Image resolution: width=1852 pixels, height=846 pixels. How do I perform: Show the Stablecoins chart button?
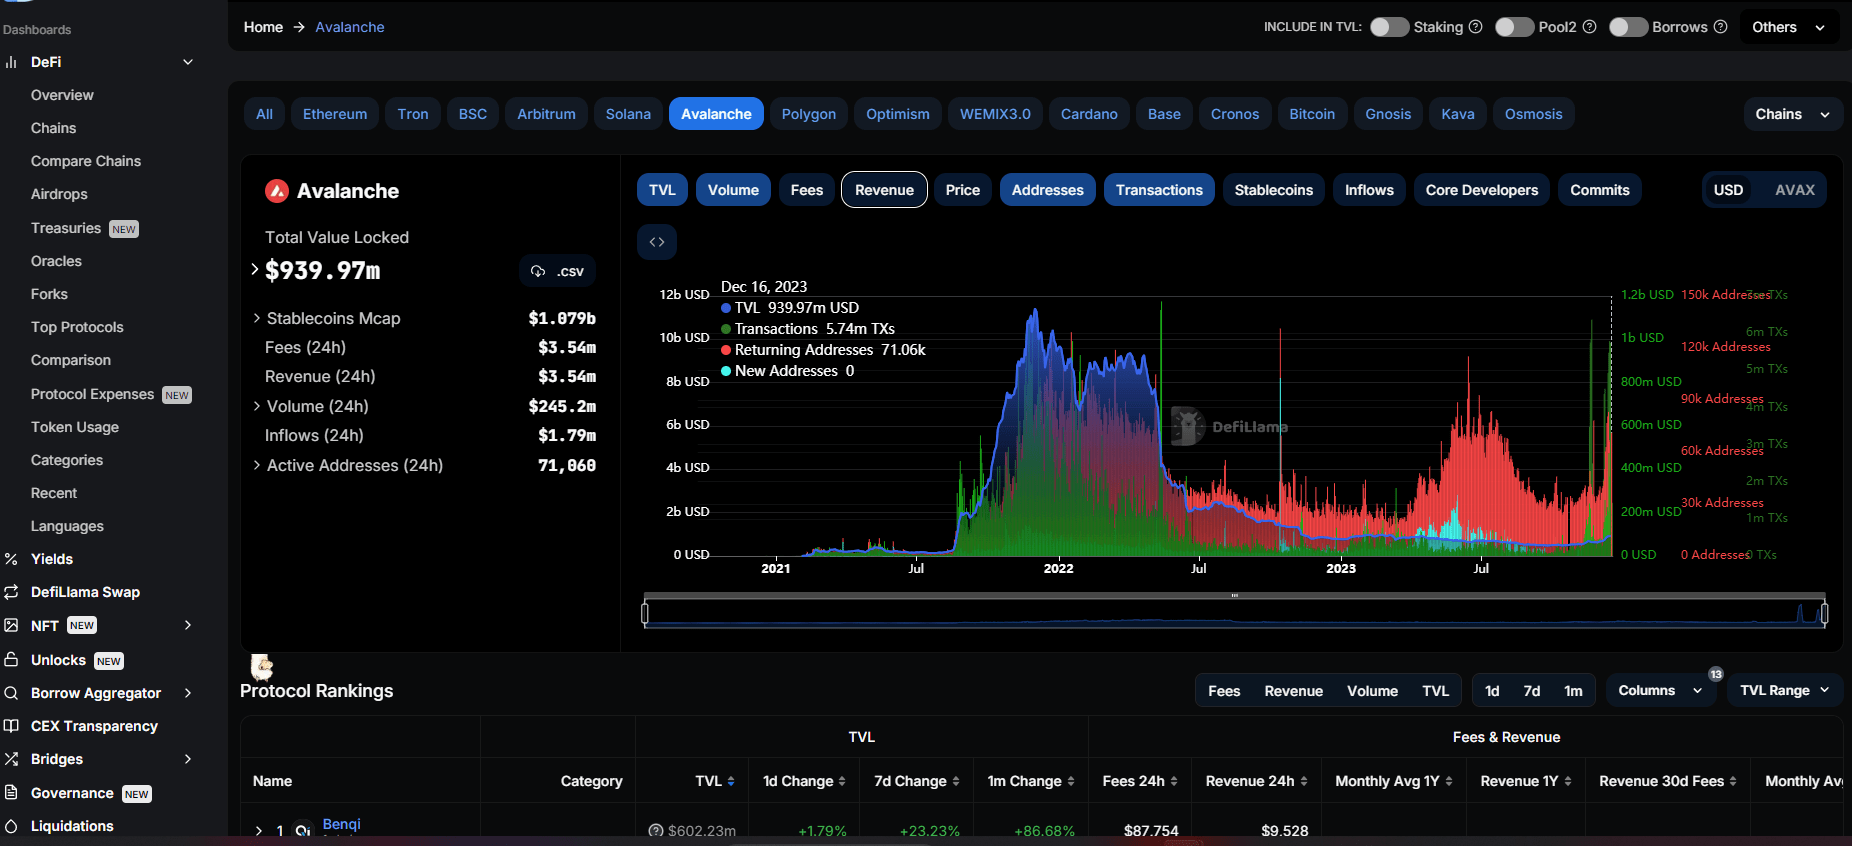click(x=1274, y=190)
